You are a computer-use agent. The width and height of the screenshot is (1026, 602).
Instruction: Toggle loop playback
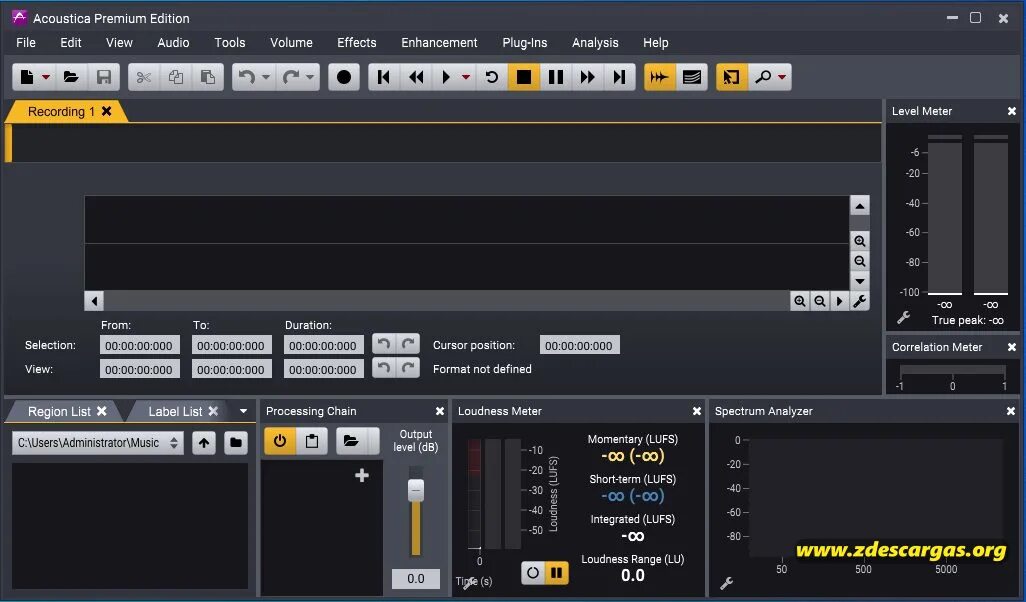click(x=491, y=77)
